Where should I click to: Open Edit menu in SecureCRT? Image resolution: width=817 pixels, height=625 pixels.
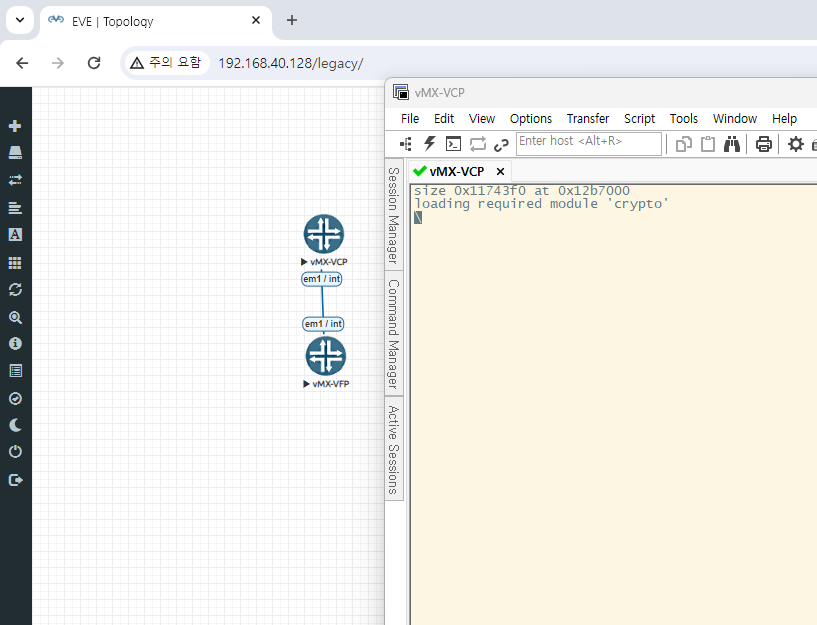[x=444, y=119]
